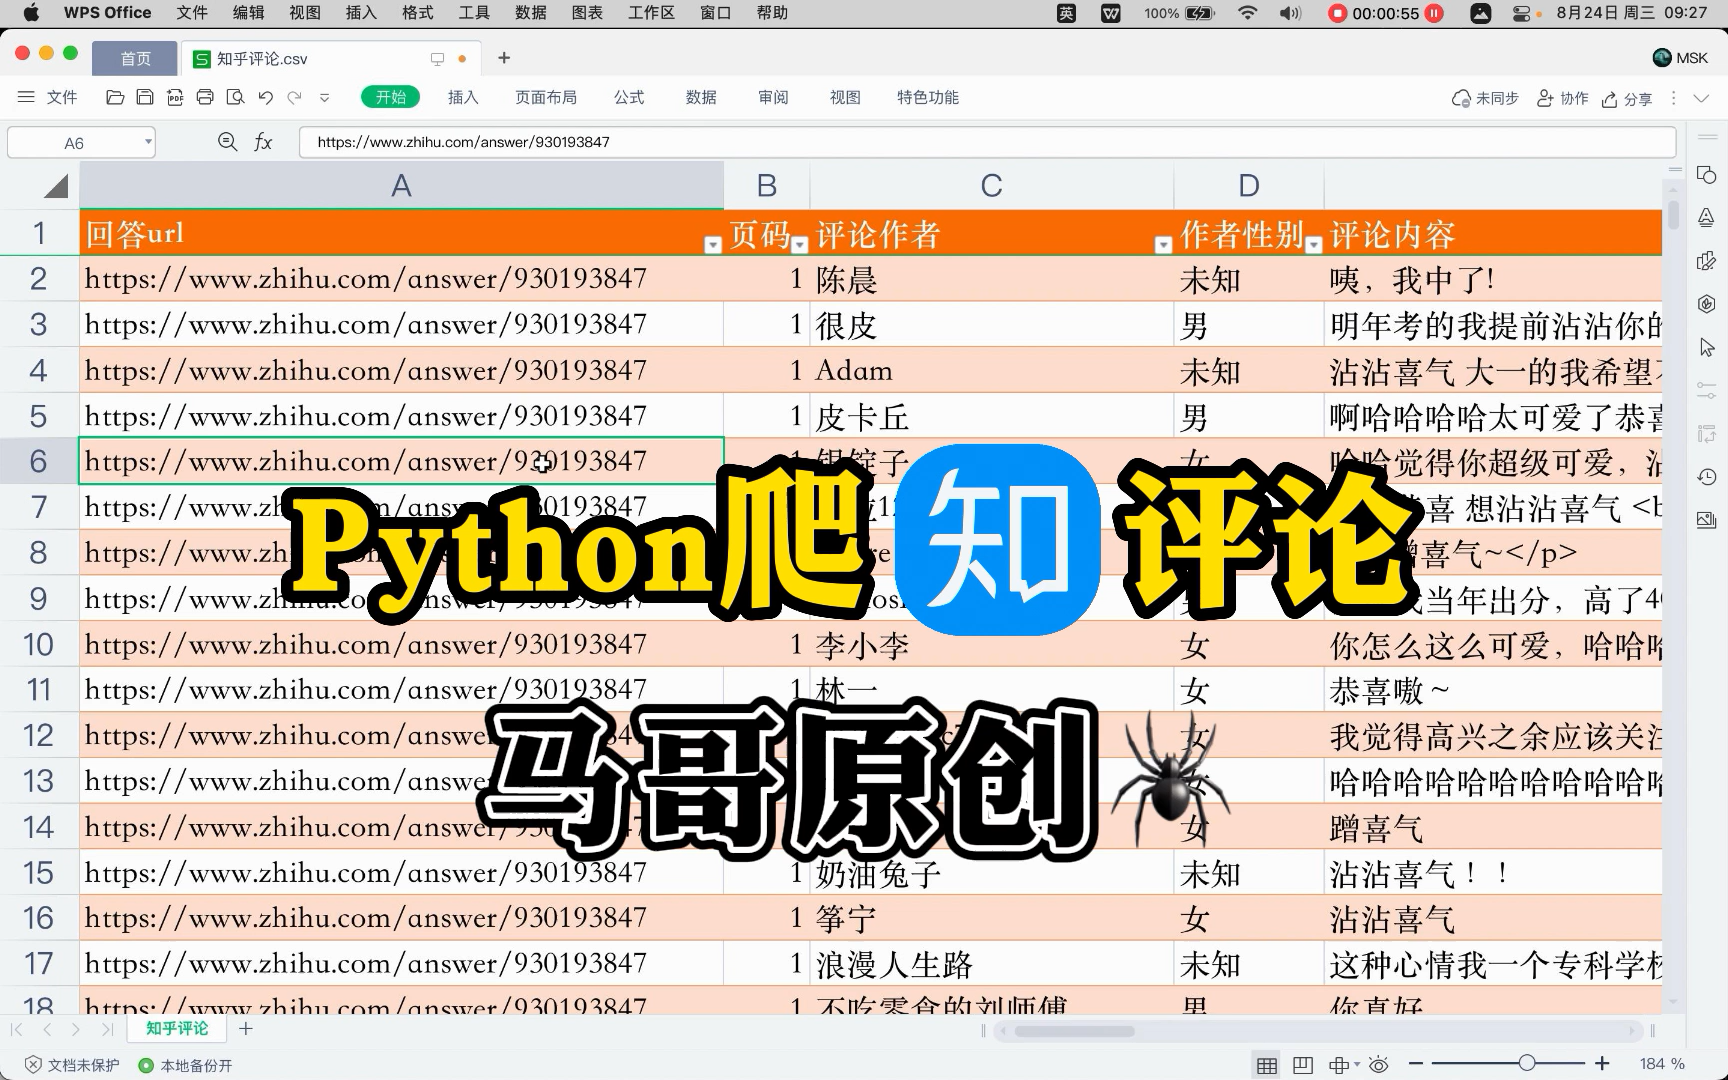
Task: Select column A header
Action: pos(401,185)
